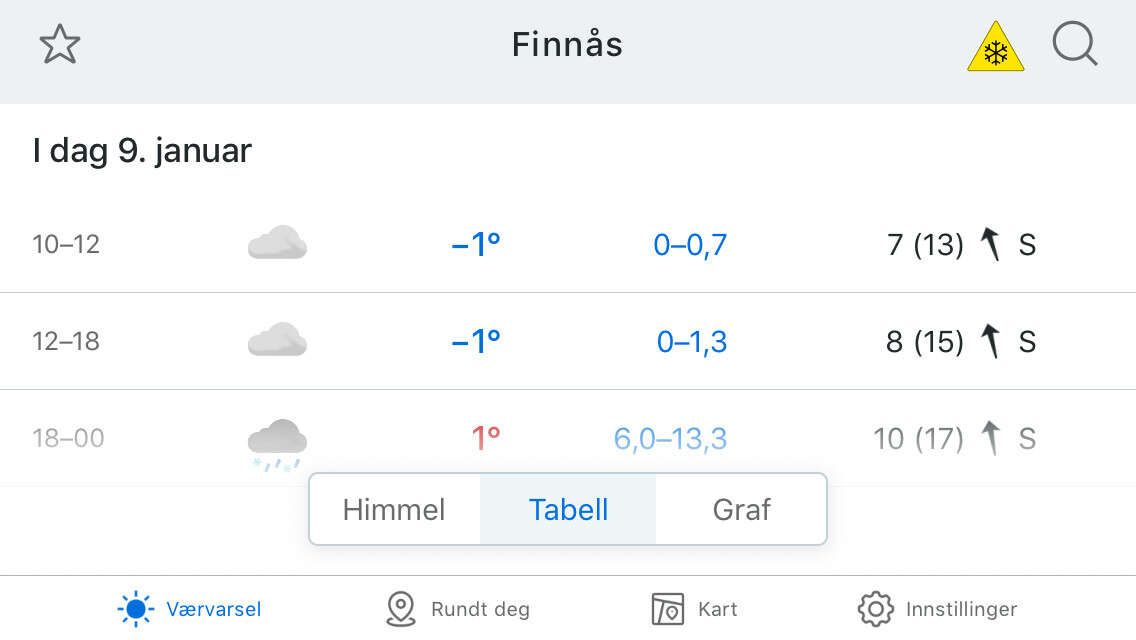Open the Værvarsel tab

[x=190, y=608]
